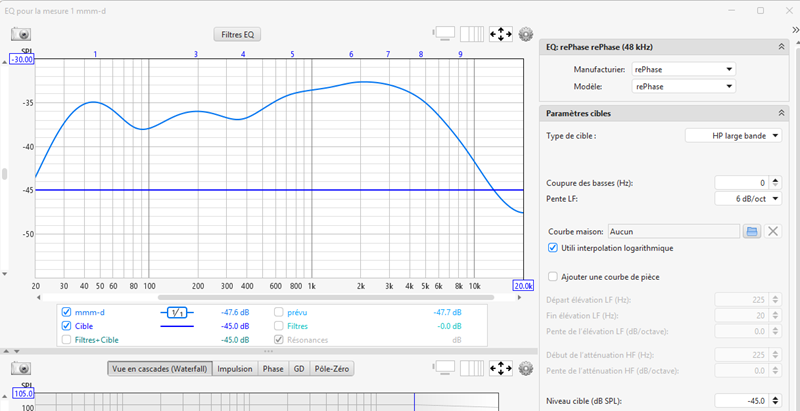This screenshot has width=800, height=411.
Task: Open the Modèle dropdown
Action: click(684, 86)
